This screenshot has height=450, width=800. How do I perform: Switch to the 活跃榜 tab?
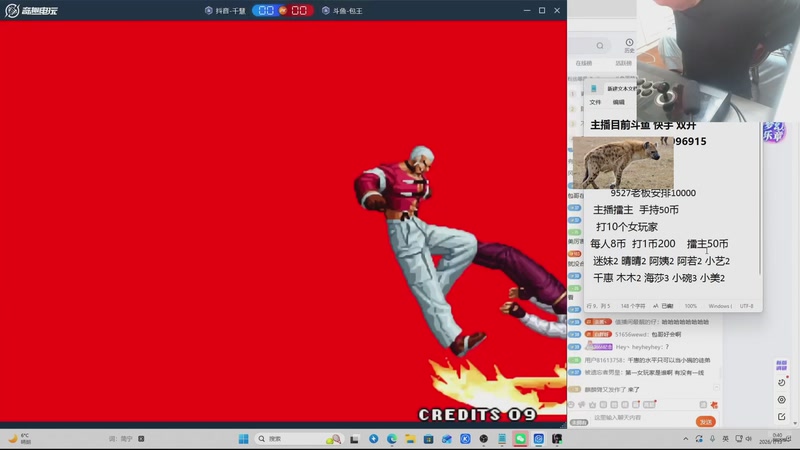tap(623, 63)
